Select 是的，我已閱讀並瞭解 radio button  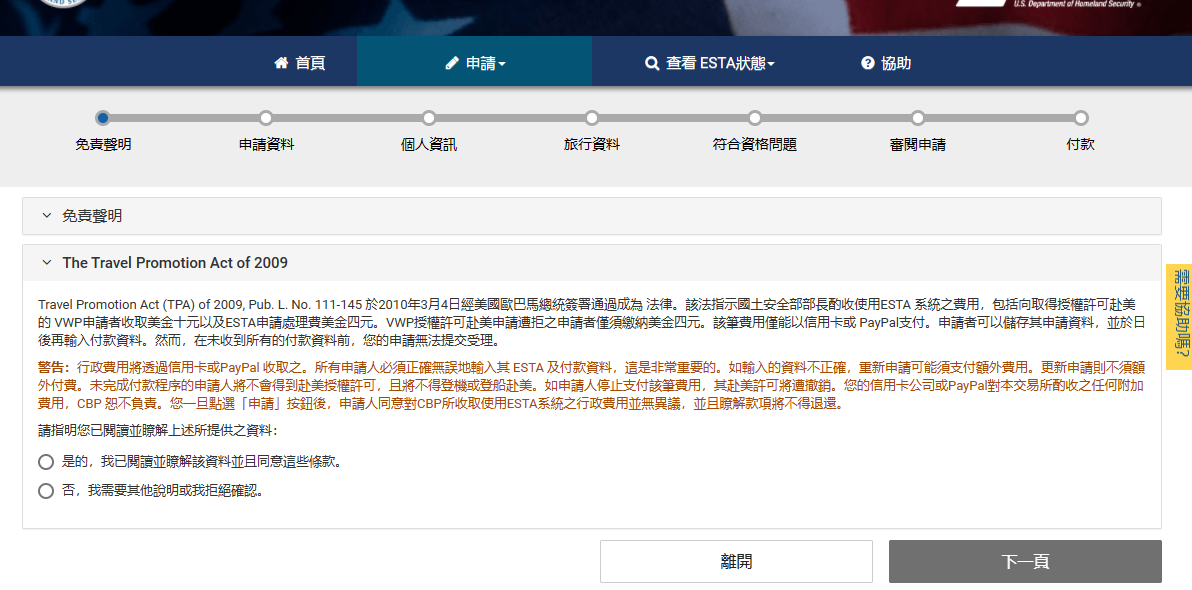click(46, 462)
